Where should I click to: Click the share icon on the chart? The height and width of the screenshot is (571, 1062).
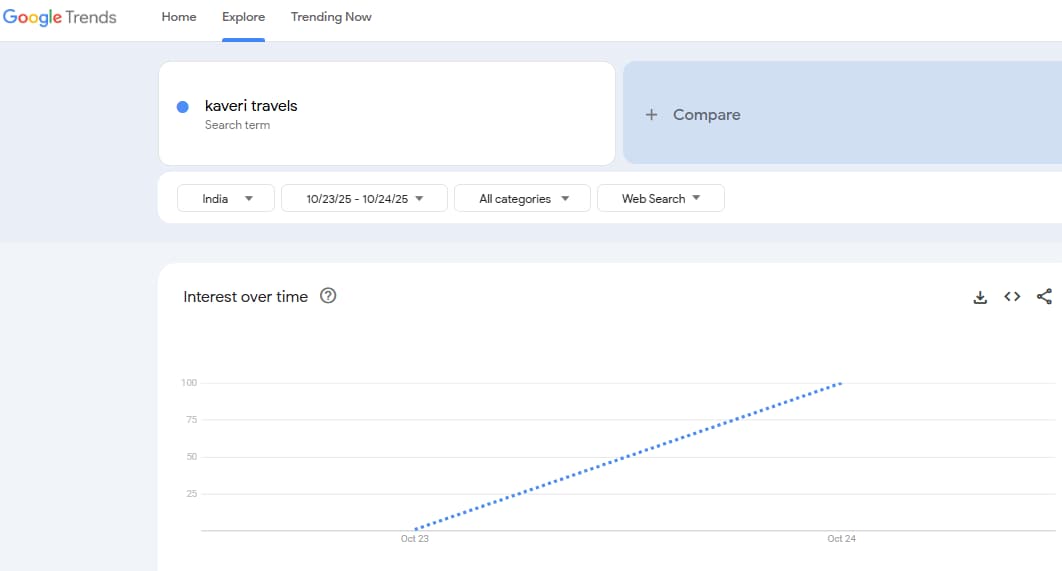[1044, 296]
